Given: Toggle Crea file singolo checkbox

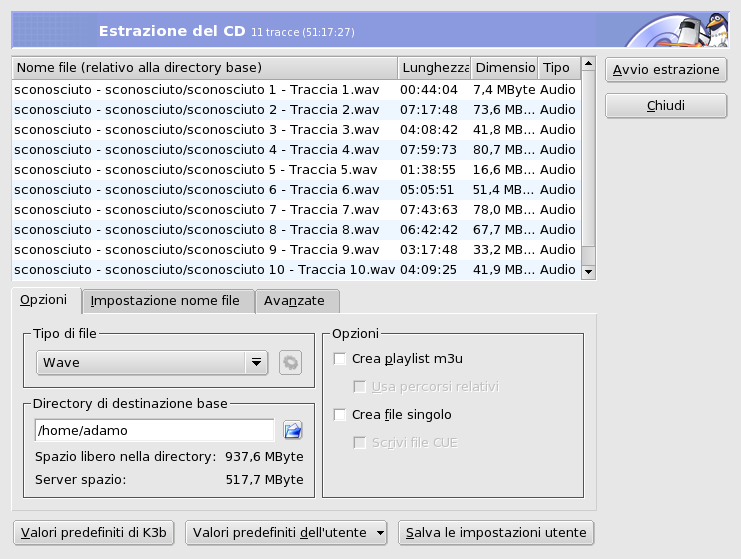Looking at the screenshot, I should click(x=340, y=414).
